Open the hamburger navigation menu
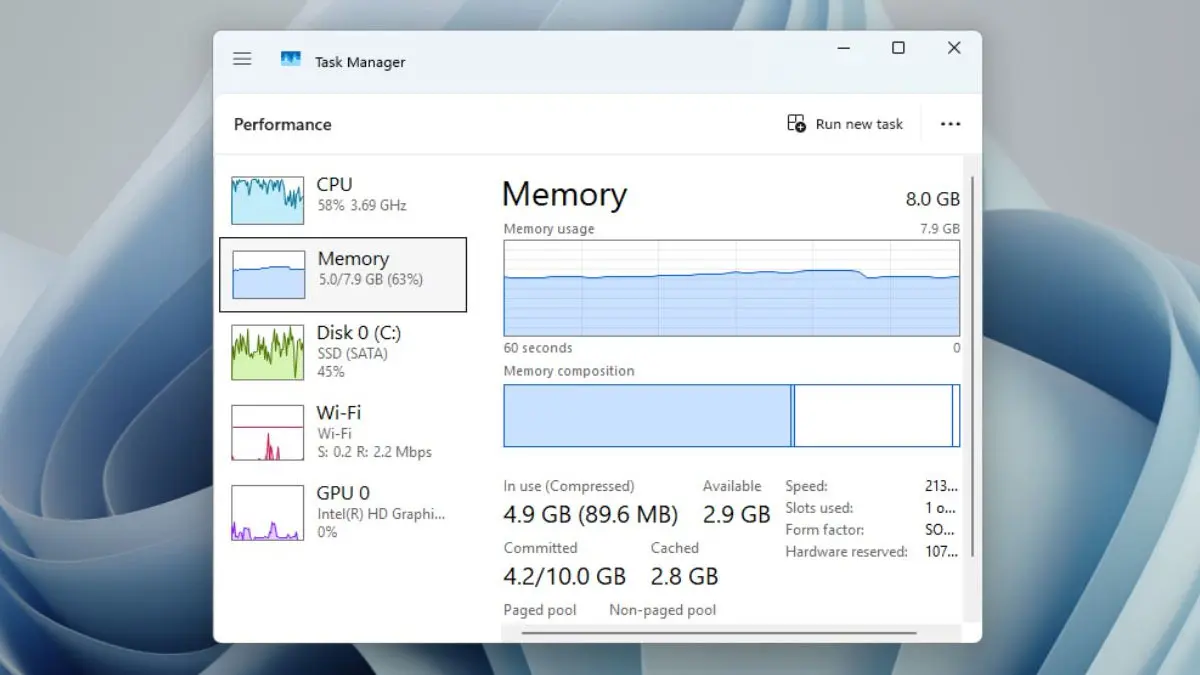This screenshot has height=675, width=1200. click(x=242, y=59)
